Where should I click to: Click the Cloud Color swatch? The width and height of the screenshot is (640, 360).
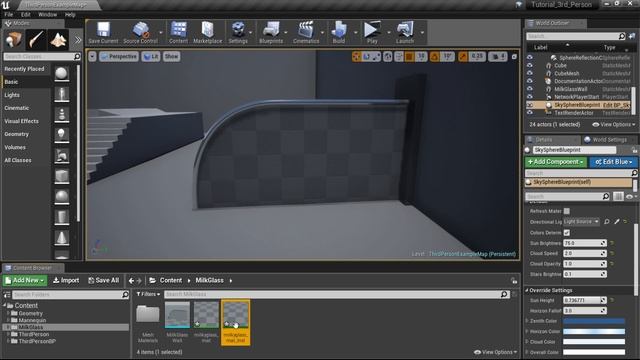pyautogui.click(x=594, y=342)
